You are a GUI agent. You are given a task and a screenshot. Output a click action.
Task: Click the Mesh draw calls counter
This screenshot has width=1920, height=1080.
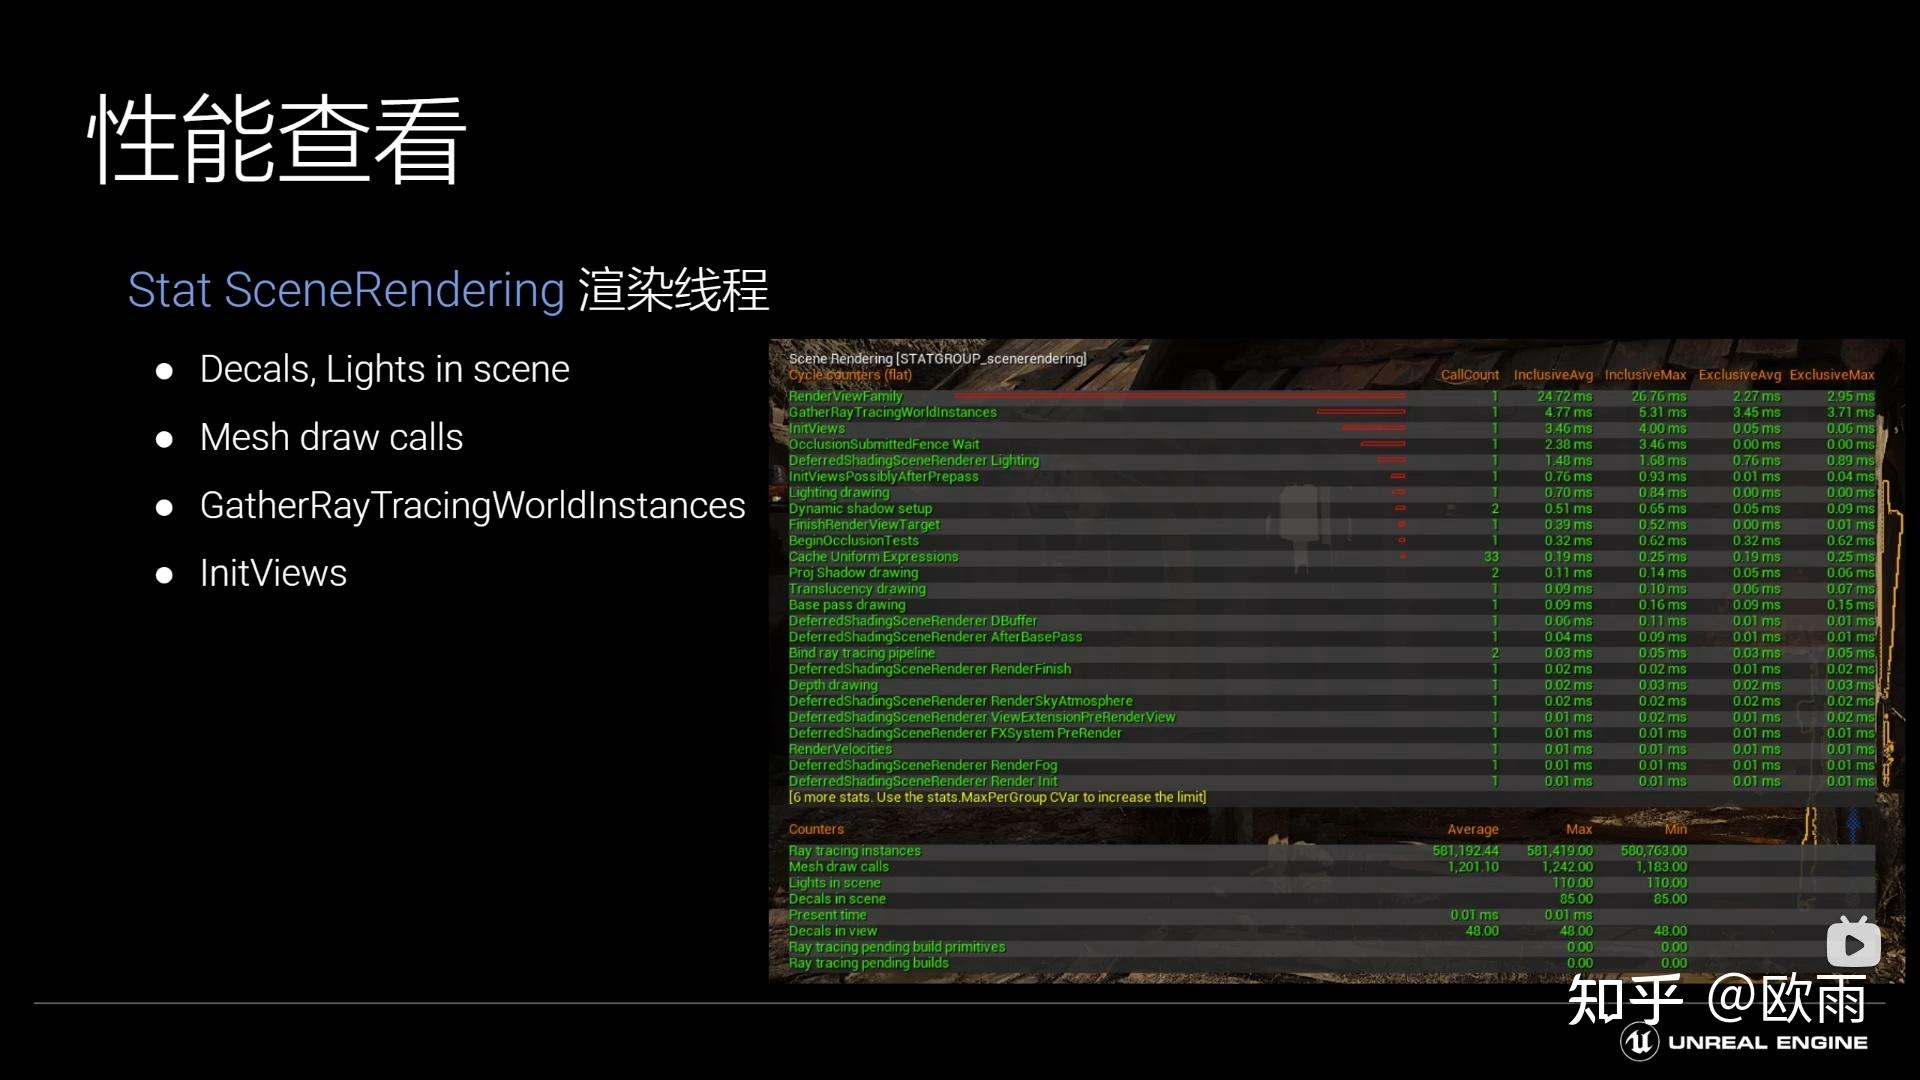(x=838, y=867)
